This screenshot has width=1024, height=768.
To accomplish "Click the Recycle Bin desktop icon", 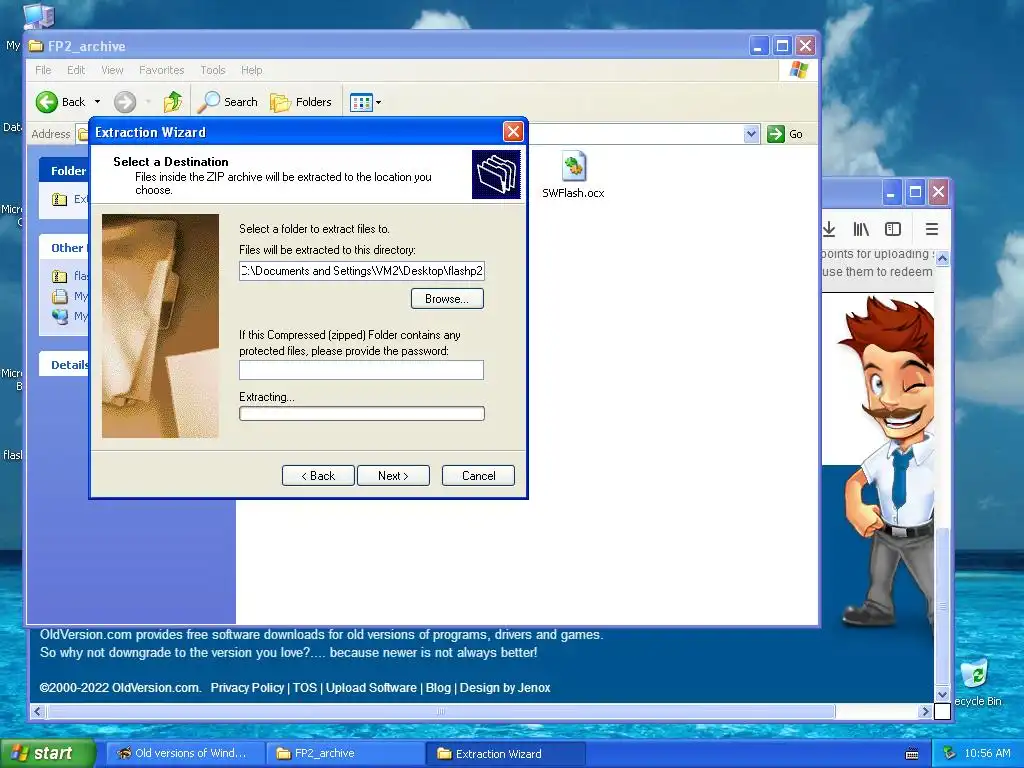I will tap(976, 673).
